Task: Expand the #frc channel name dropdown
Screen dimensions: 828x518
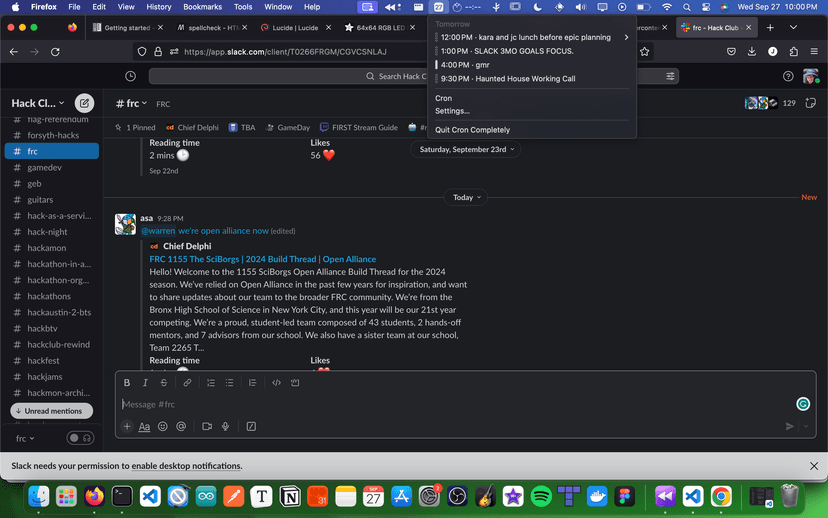Action: tap(132, 104)
